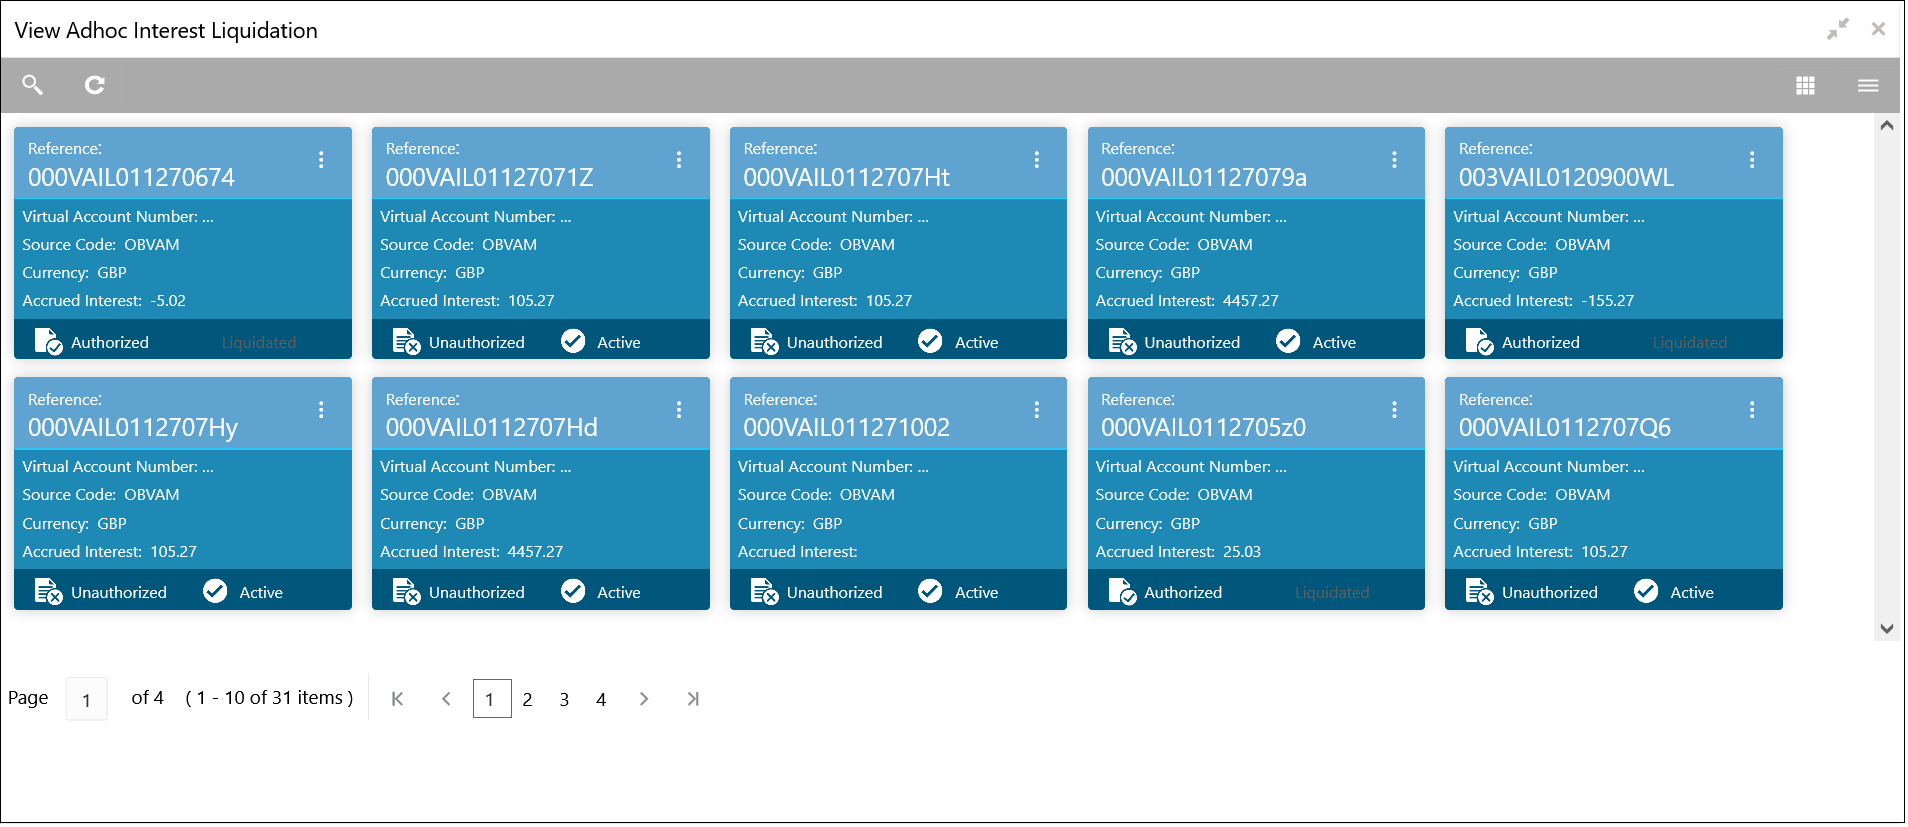Jump to last page of results
This screenshot has height=827, width=1908.
[x=693, y=699]
